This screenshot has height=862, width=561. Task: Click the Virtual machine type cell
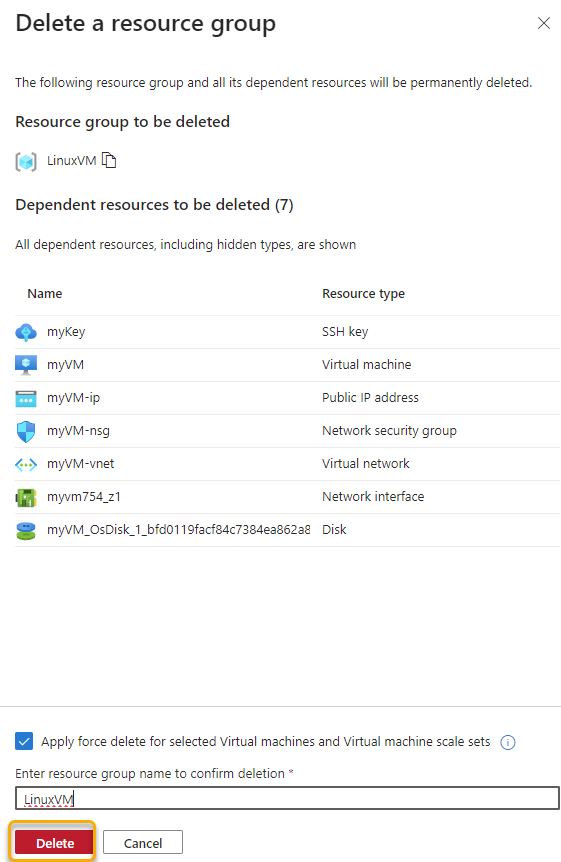[x=366, y=364]
